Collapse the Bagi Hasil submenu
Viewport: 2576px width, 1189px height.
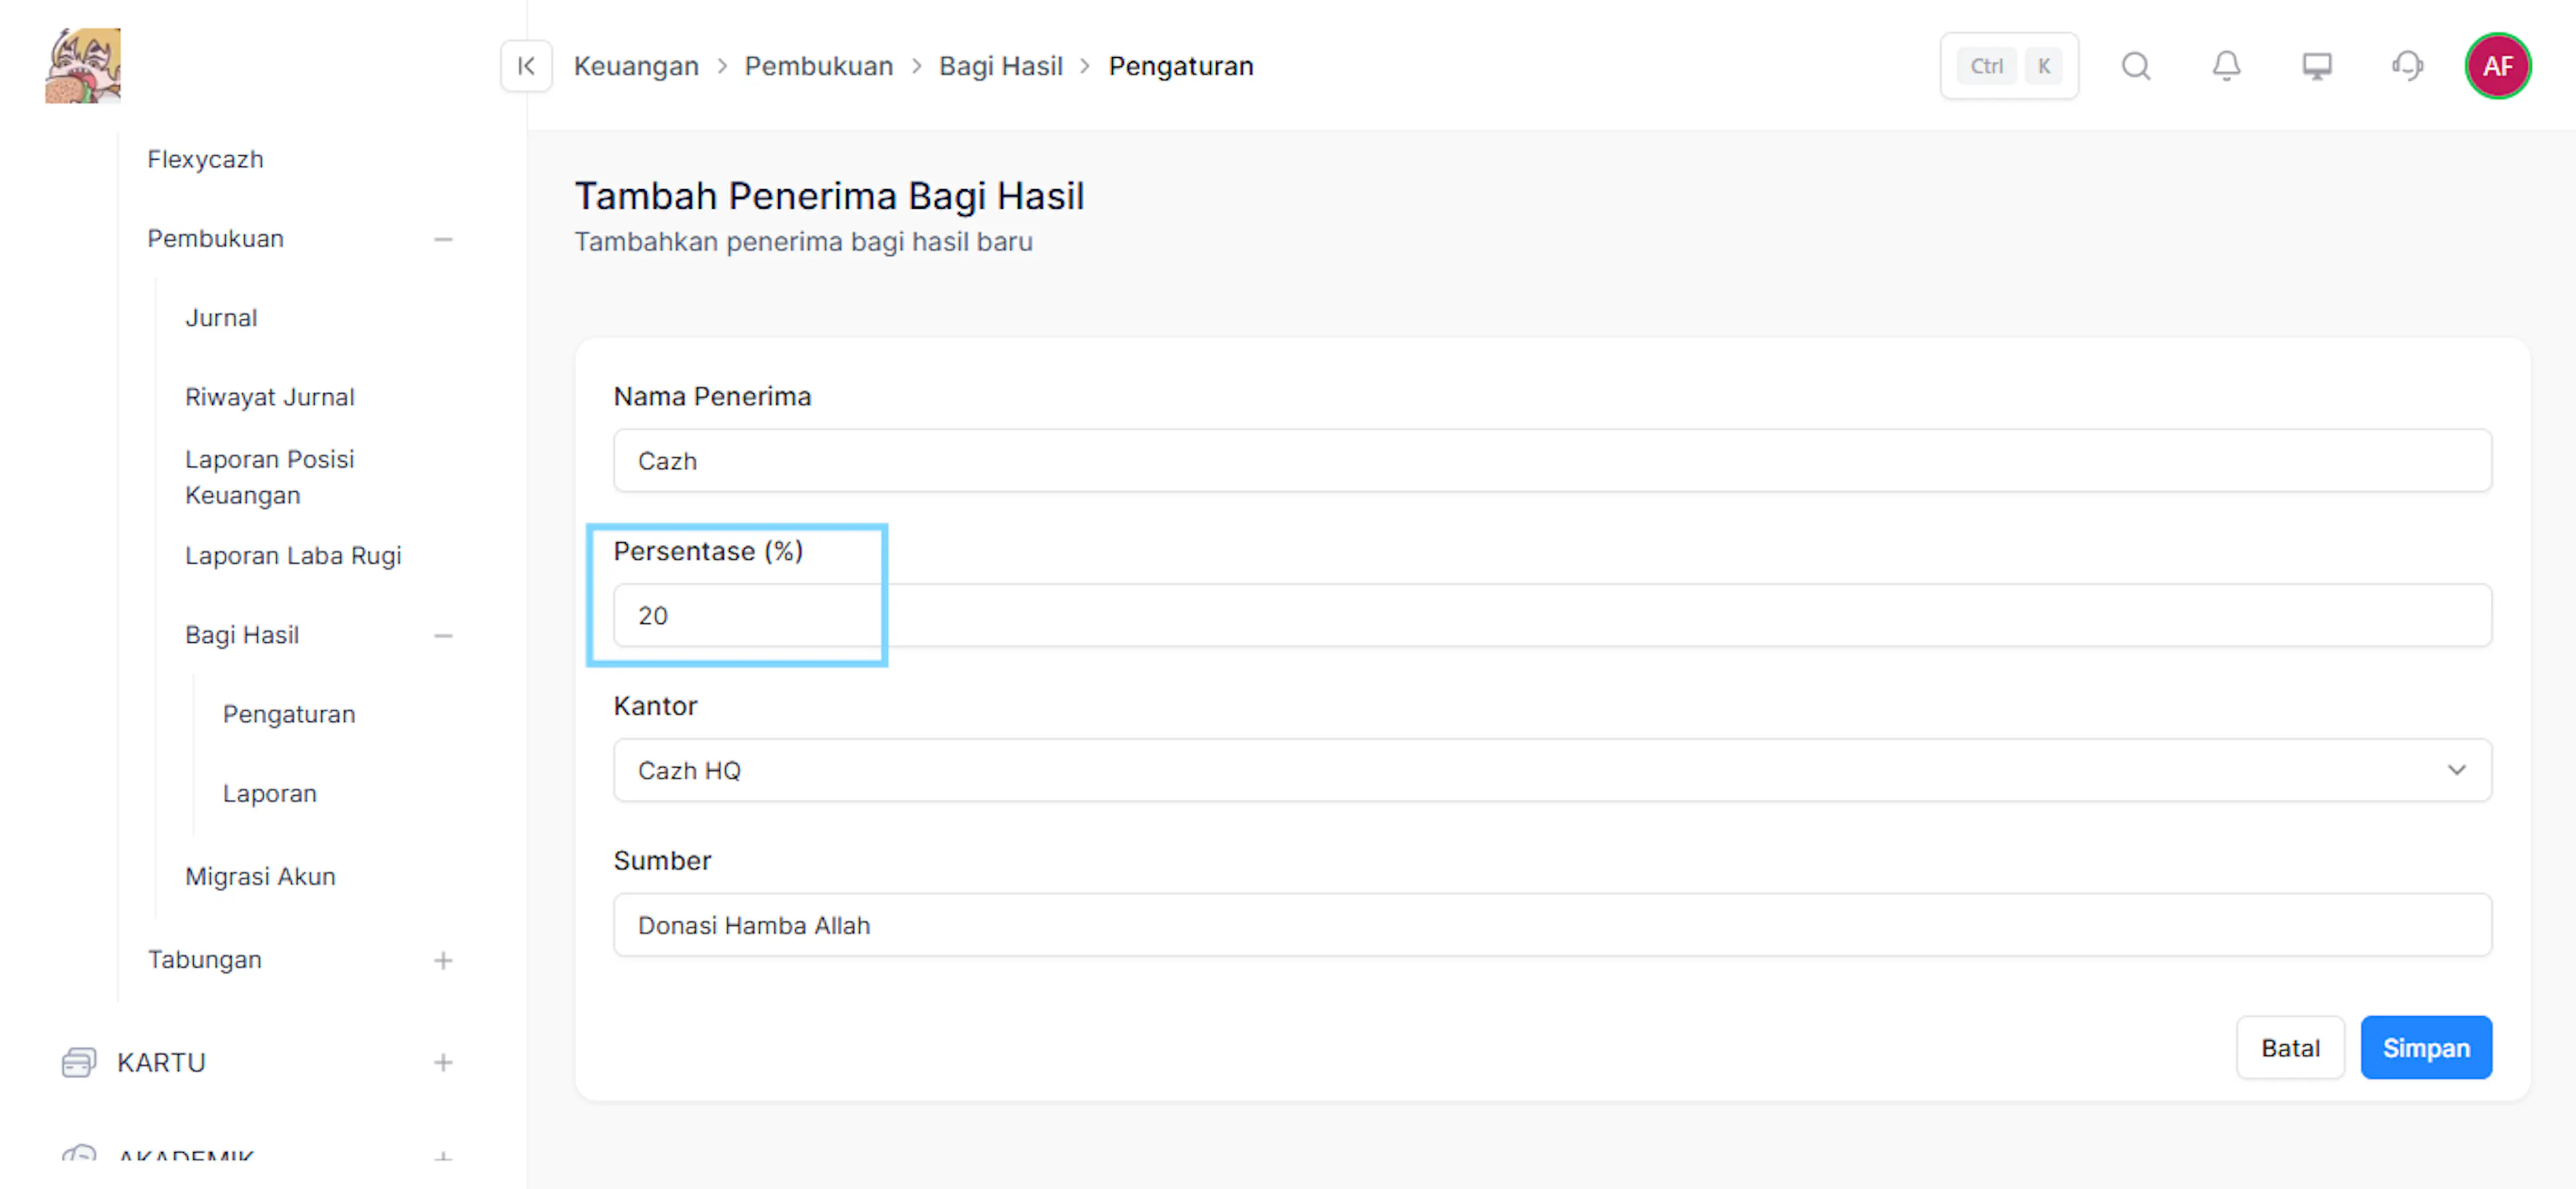(x=443, y=635)
